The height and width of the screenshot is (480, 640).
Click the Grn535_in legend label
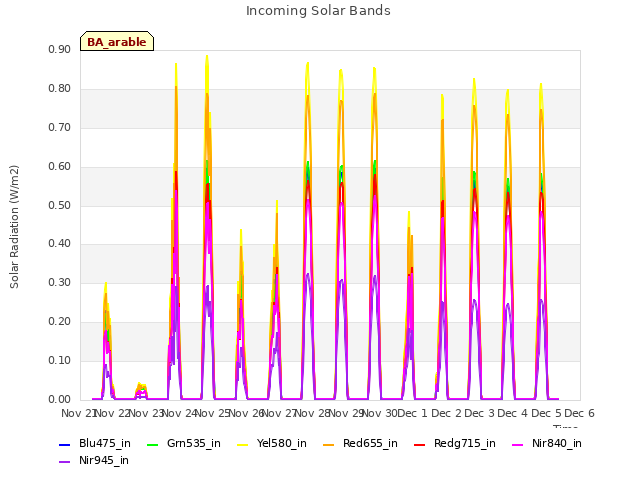click(x=193, y=443)
